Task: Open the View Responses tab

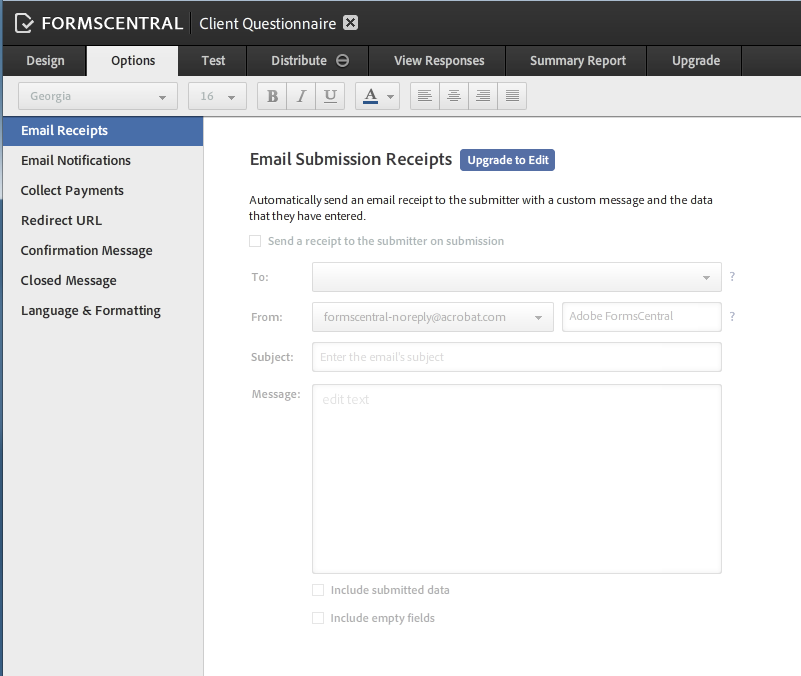Action: 439,61
